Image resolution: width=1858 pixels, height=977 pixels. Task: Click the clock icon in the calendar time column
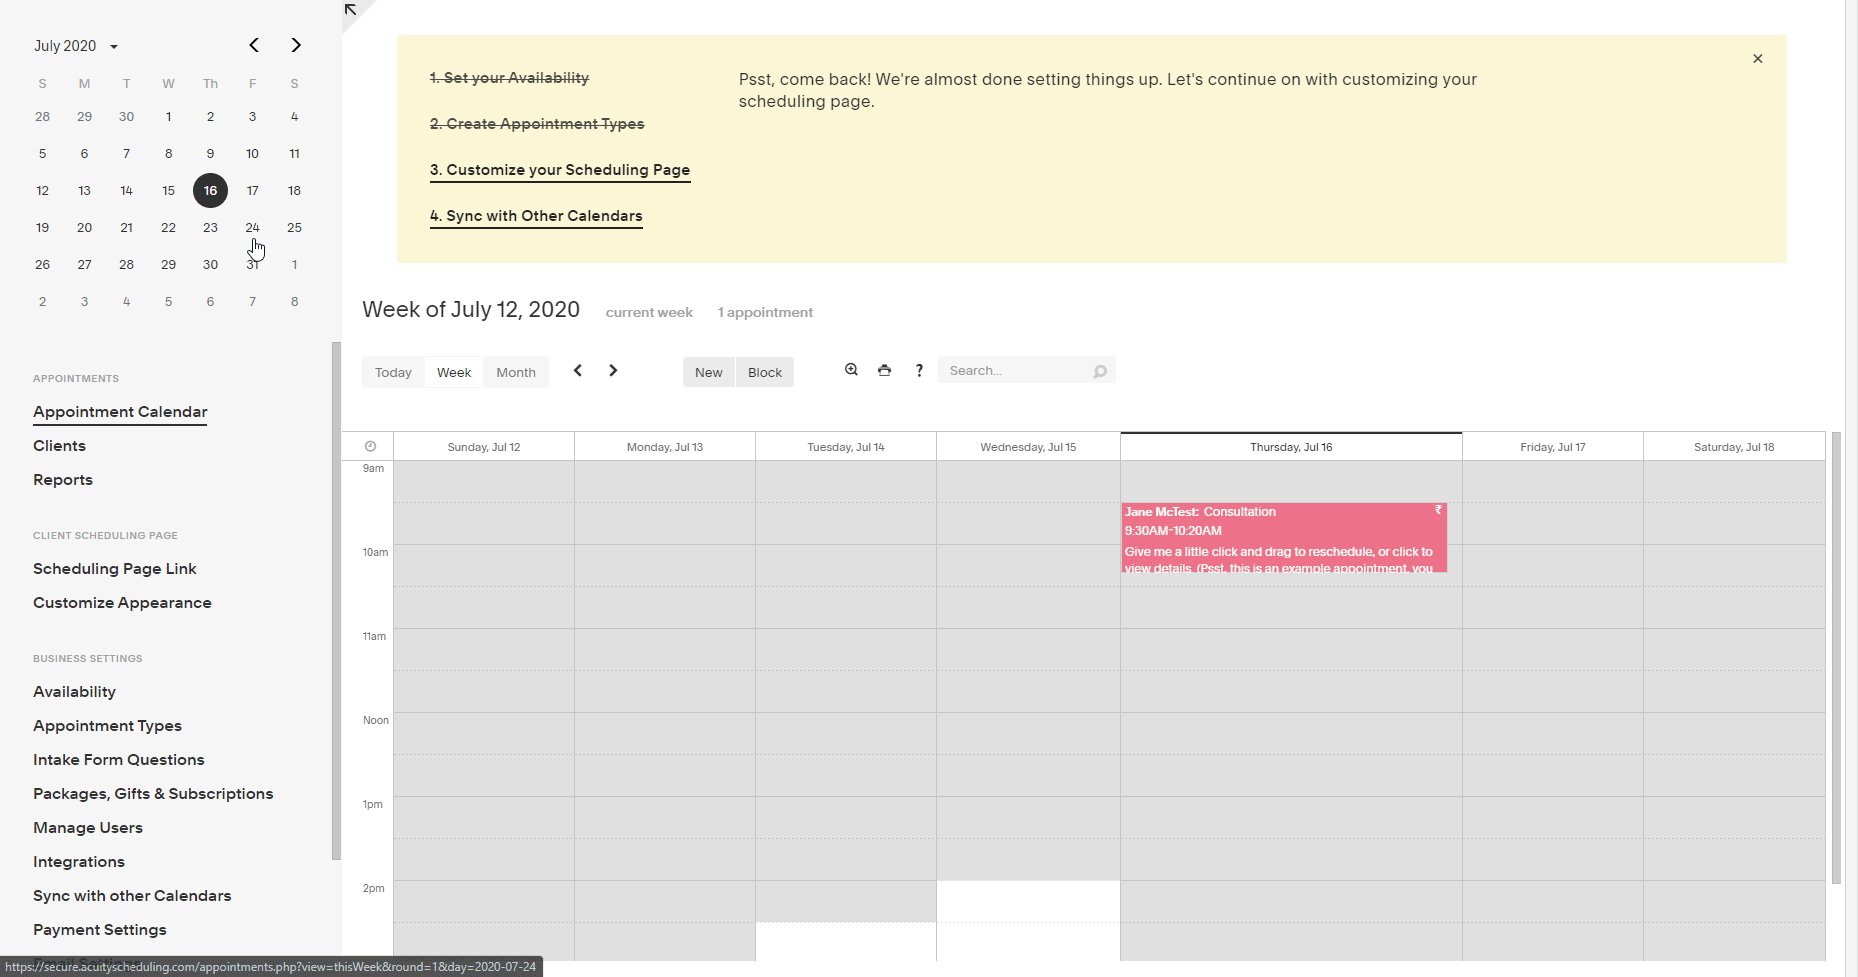pyautogui.click(x=370, y=446)
